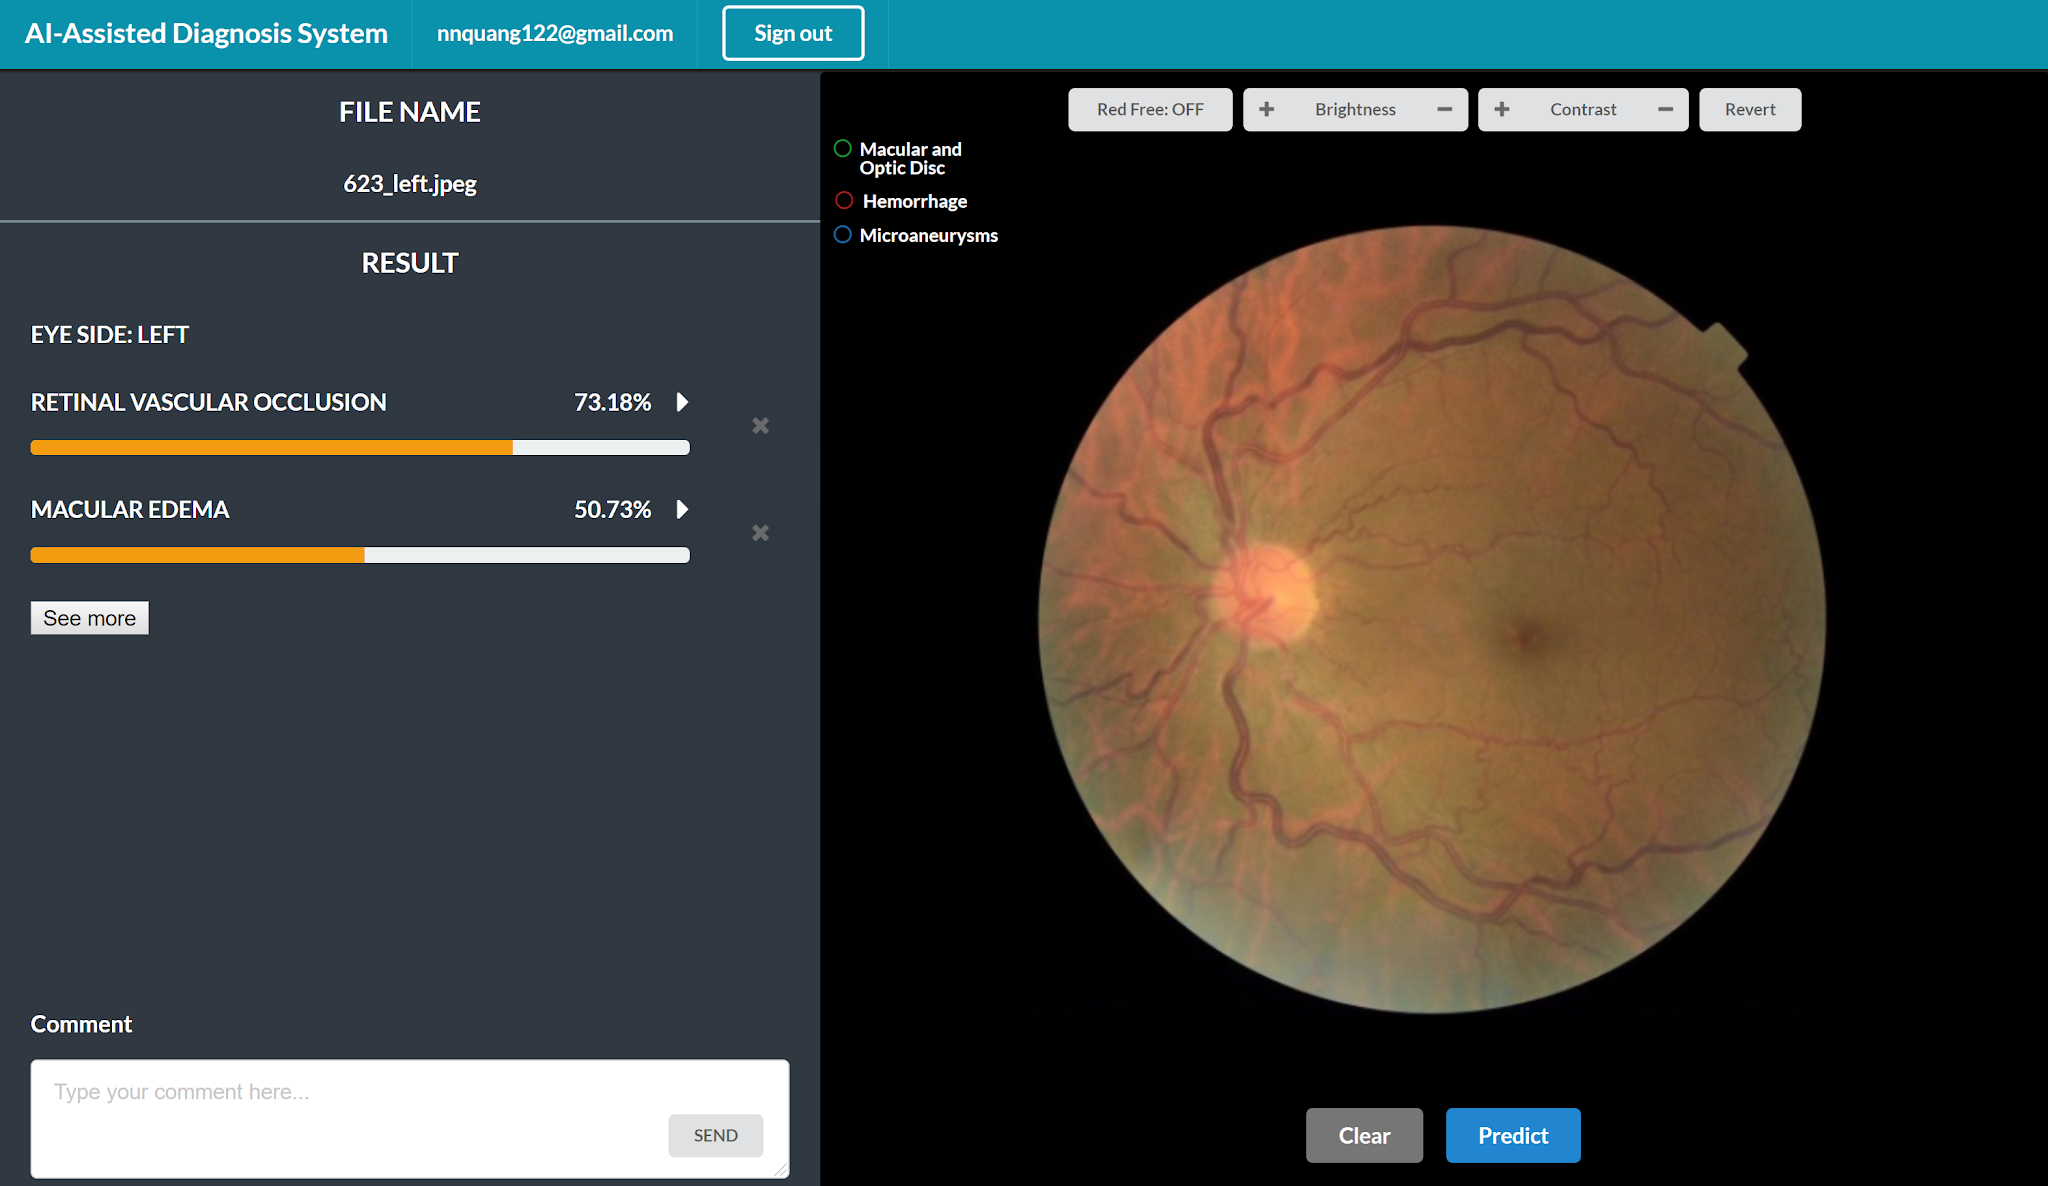
Task: Run prediction with the Predict button
Action: 1512,1135
